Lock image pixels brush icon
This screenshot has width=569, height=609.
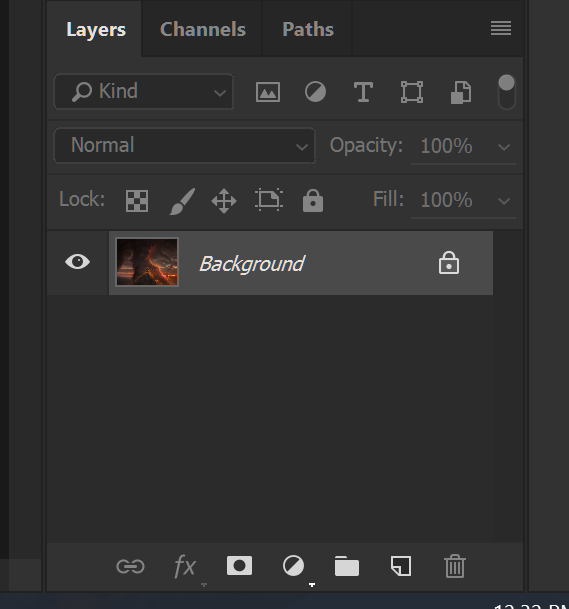[x=182, y=201]
